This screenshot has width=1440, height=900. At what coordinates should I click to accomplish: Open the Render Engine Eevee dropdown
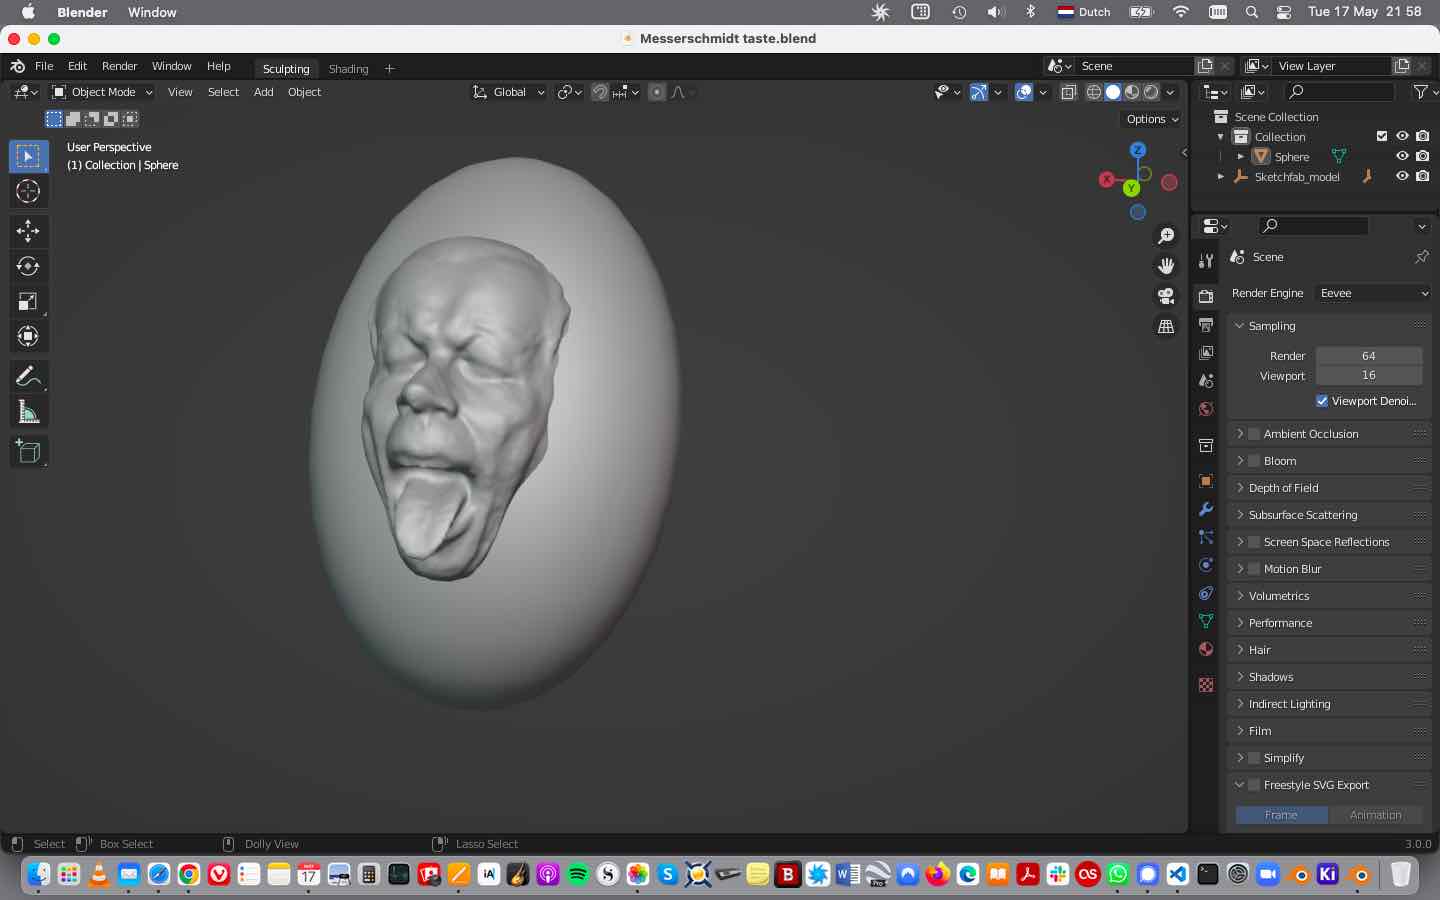click(1373, 293)
